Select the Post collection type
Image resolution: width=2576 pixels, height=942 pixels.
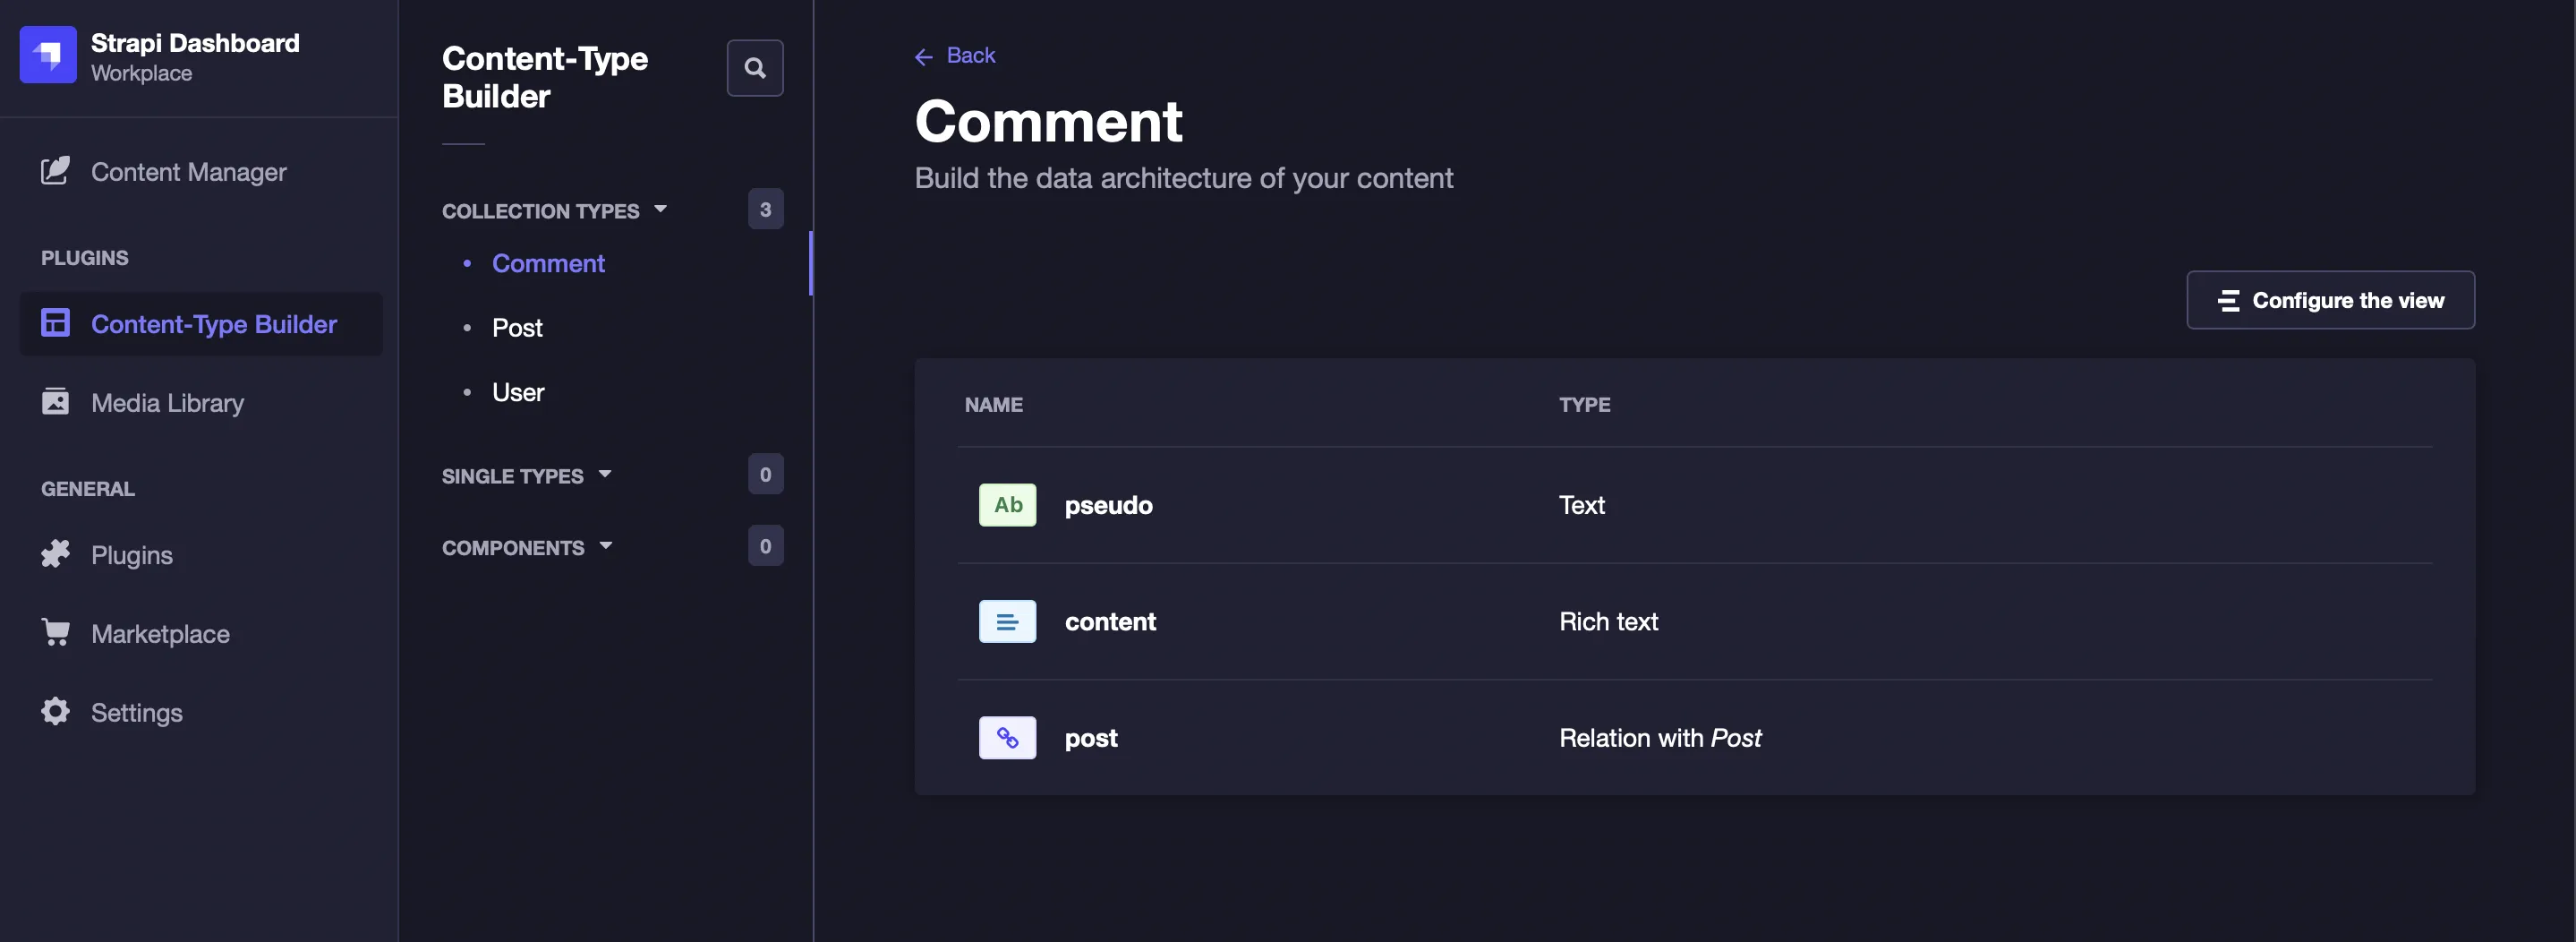[517, 328]
